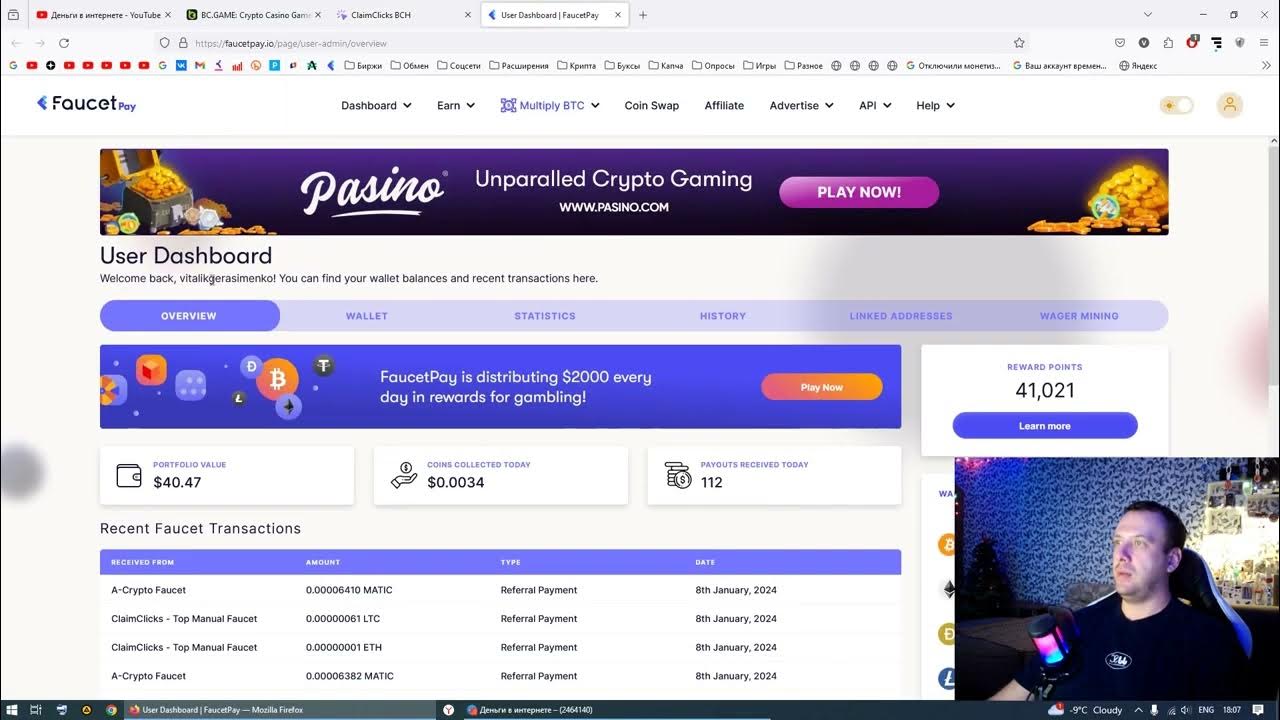Click the orange Play Now button
Image resolution: width=1280 pixels, height=720 pixels.
(x=822, y=387)
